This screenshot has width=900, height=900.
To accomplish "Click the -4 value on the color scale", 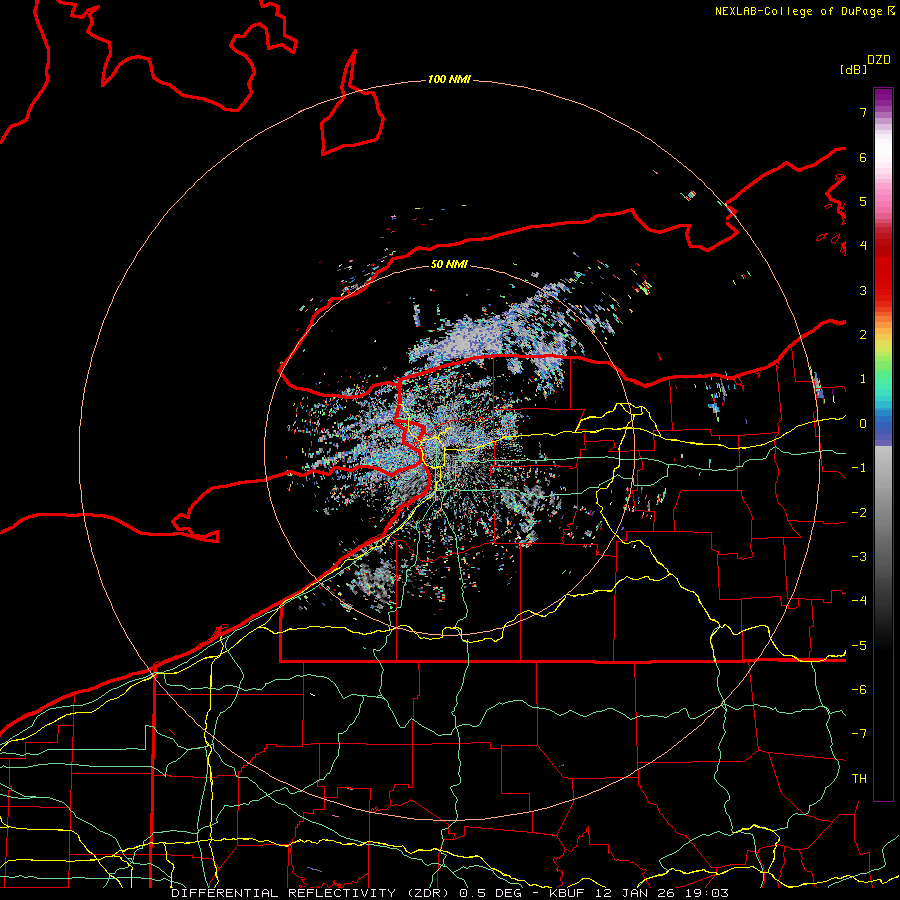I will [859, 601].
